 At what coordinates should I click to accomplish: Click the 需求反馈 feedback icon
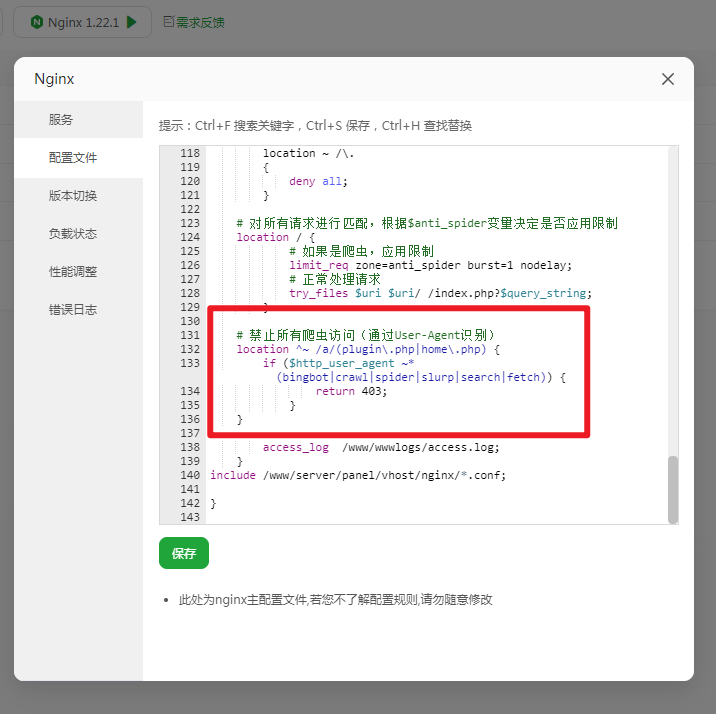pyautogui.click(x=168, y=22)
